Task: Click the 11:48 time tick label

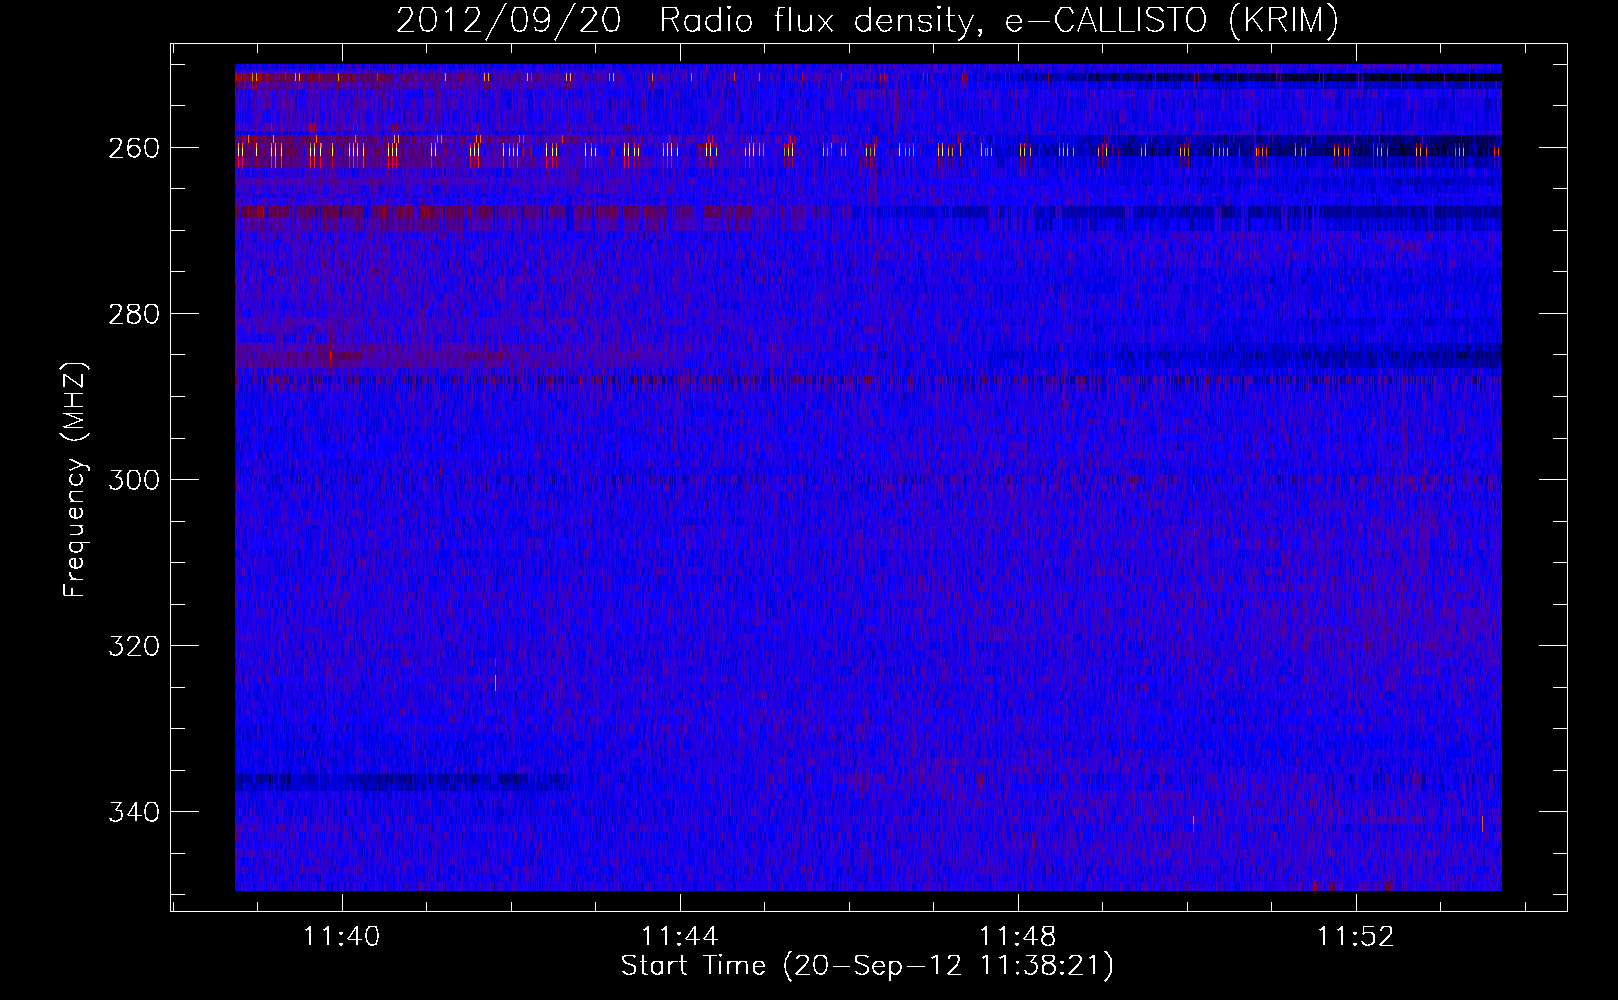Action: point(1018,937)
